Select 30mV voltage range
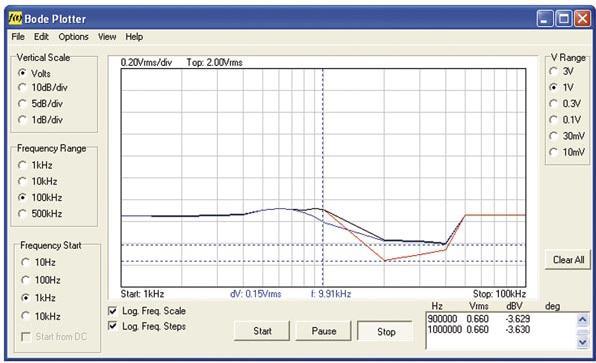596x363 pixels. click(554, 136)
